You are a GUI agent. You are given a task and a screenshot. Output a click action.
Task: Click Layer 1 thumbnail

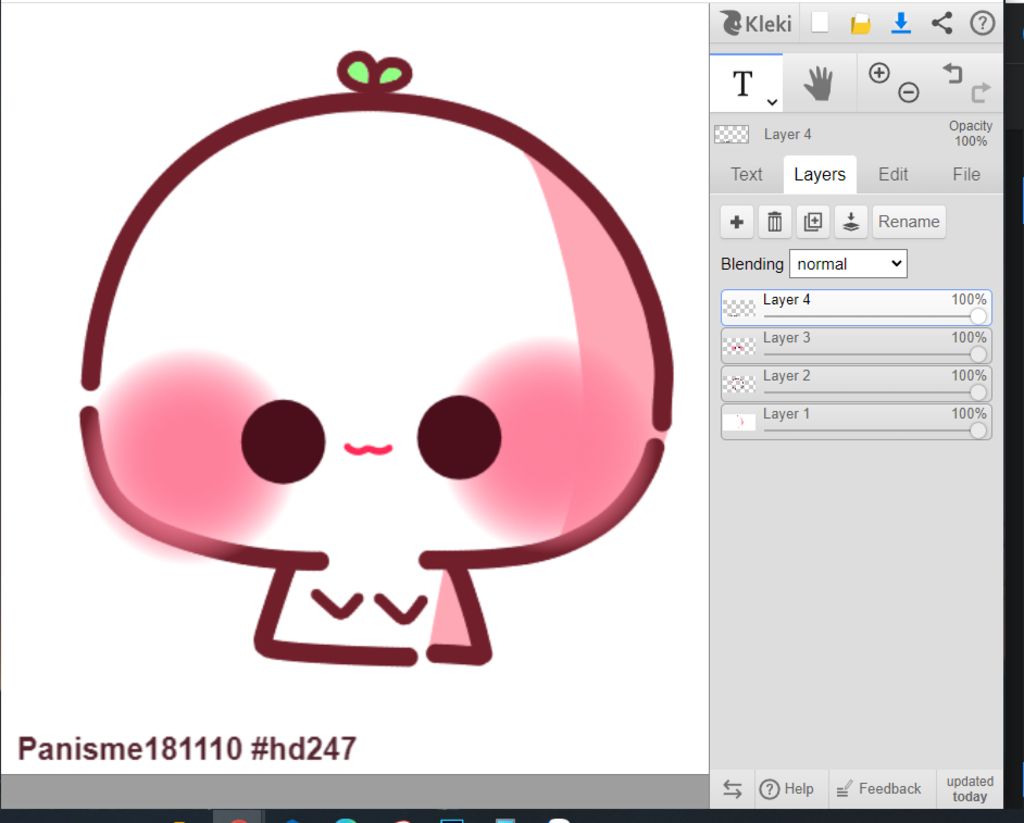[x=739, y=422]
